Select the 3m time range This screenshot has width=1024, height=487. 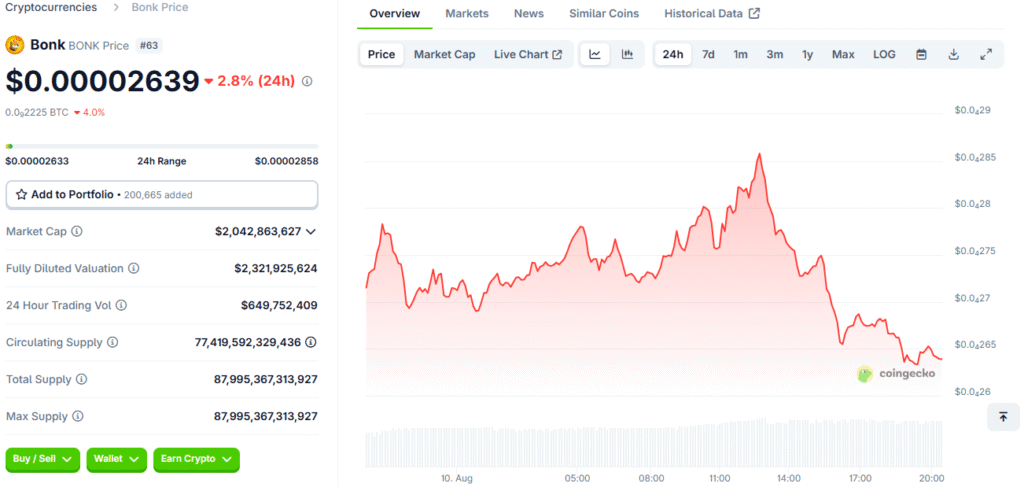[775, 55]
